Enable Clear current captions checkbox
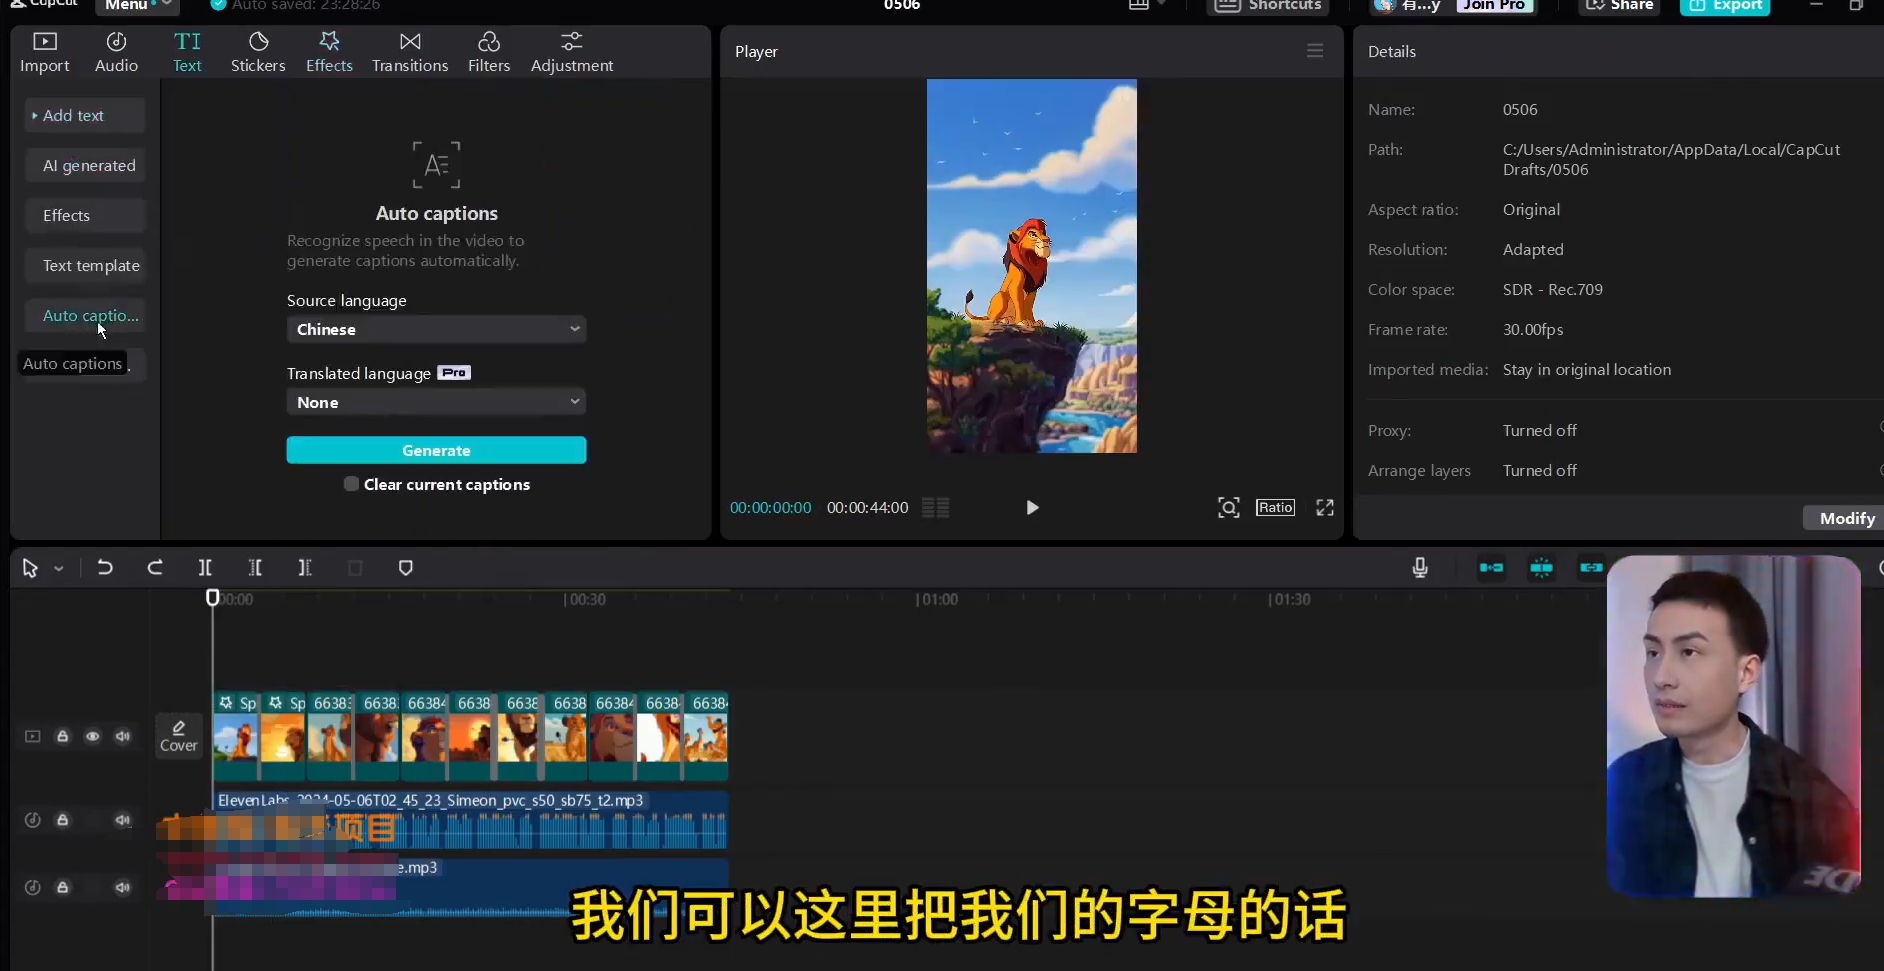The height and width of the screenshot is (971, 1884). coord(351,484)
